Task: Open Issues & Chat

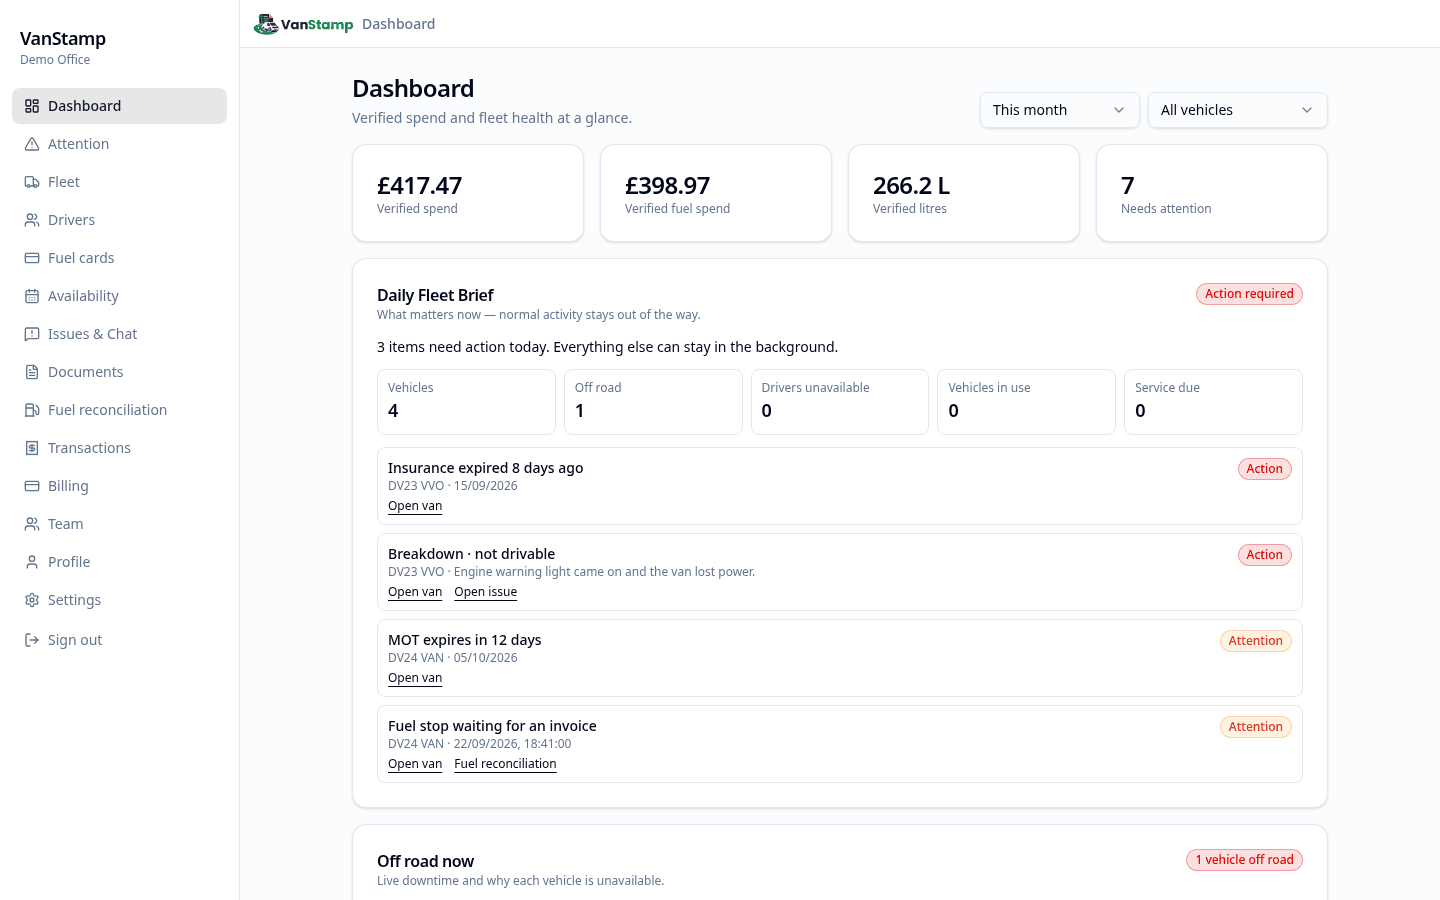Action: click(120, 334)
